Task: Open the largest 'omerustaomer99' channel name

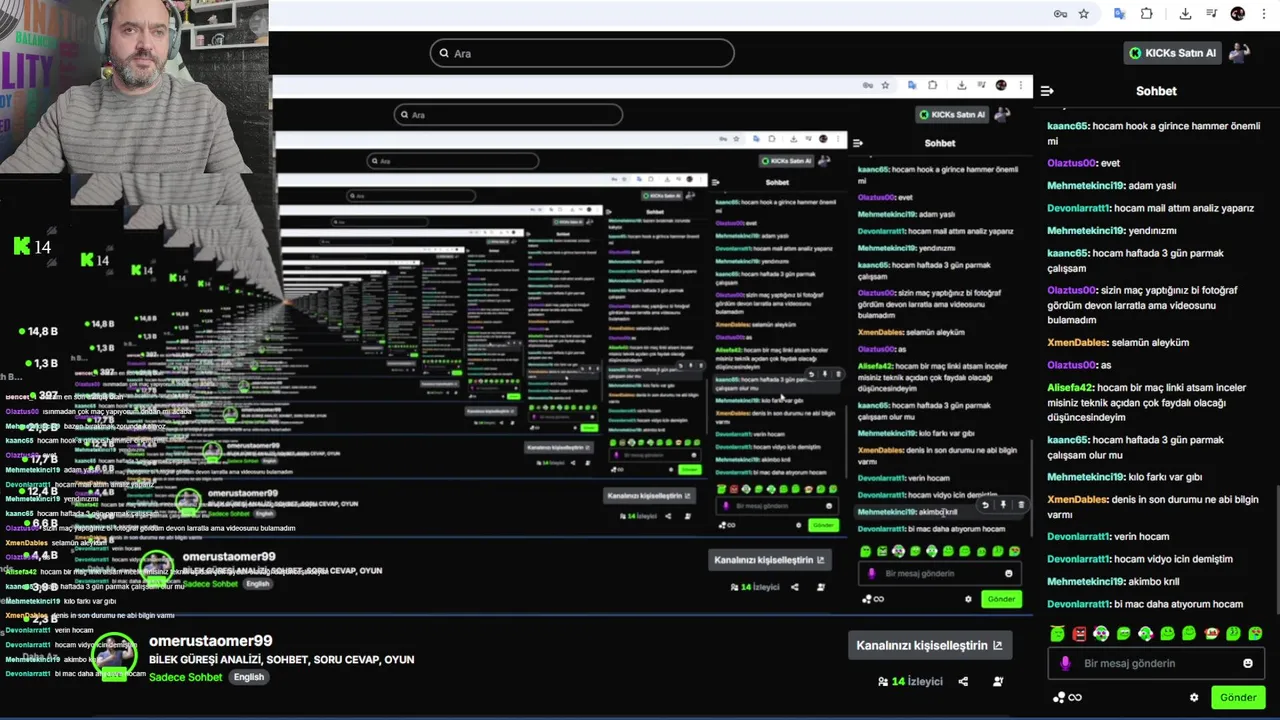Action: tap(210, 641)
